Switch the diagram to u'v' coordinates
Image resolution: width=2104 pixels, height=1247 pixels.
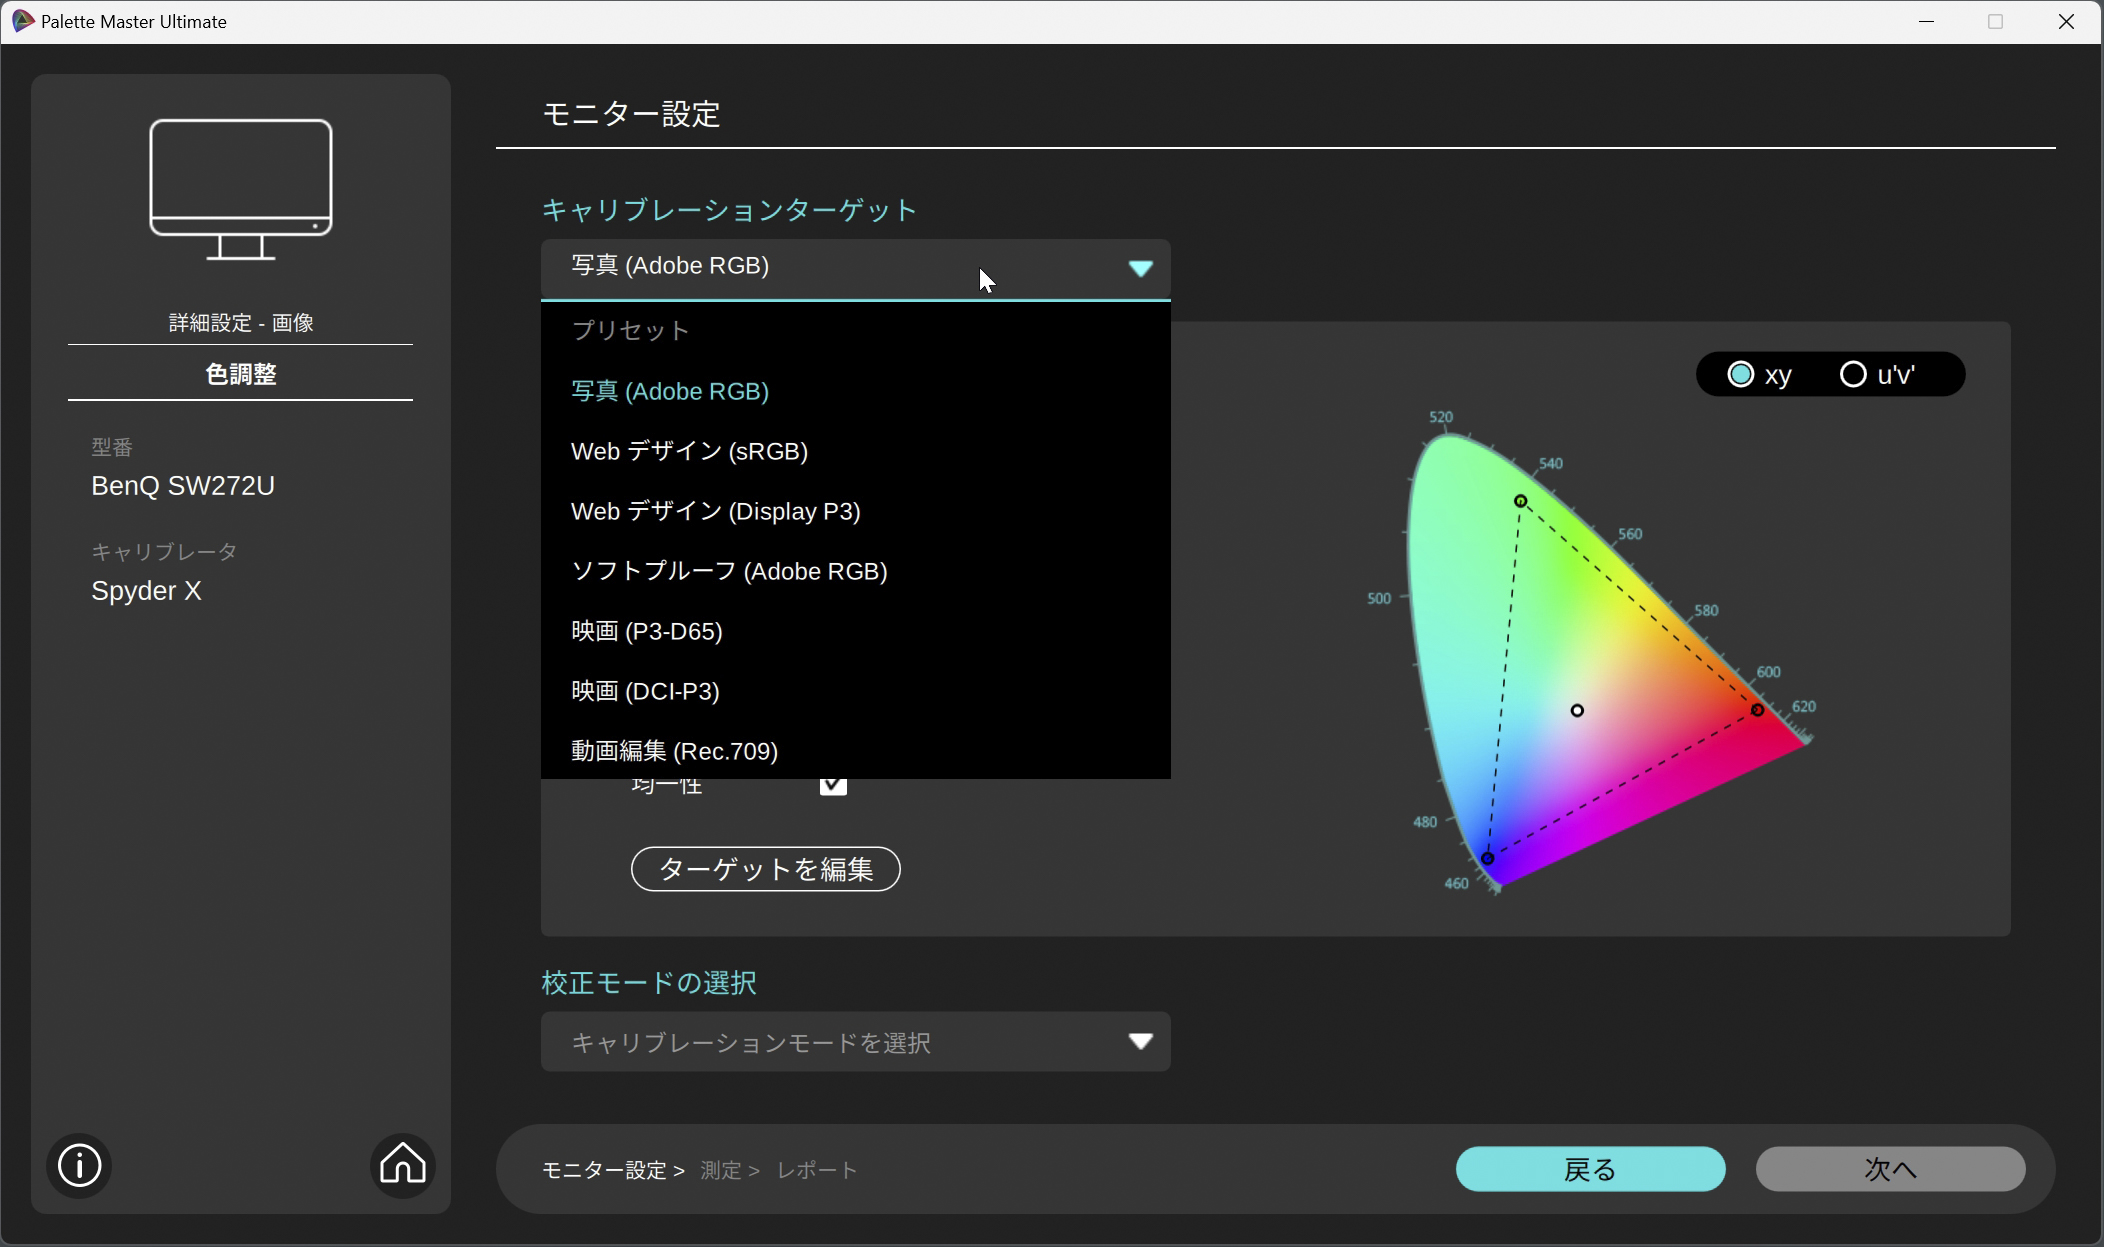(1853, 374)
